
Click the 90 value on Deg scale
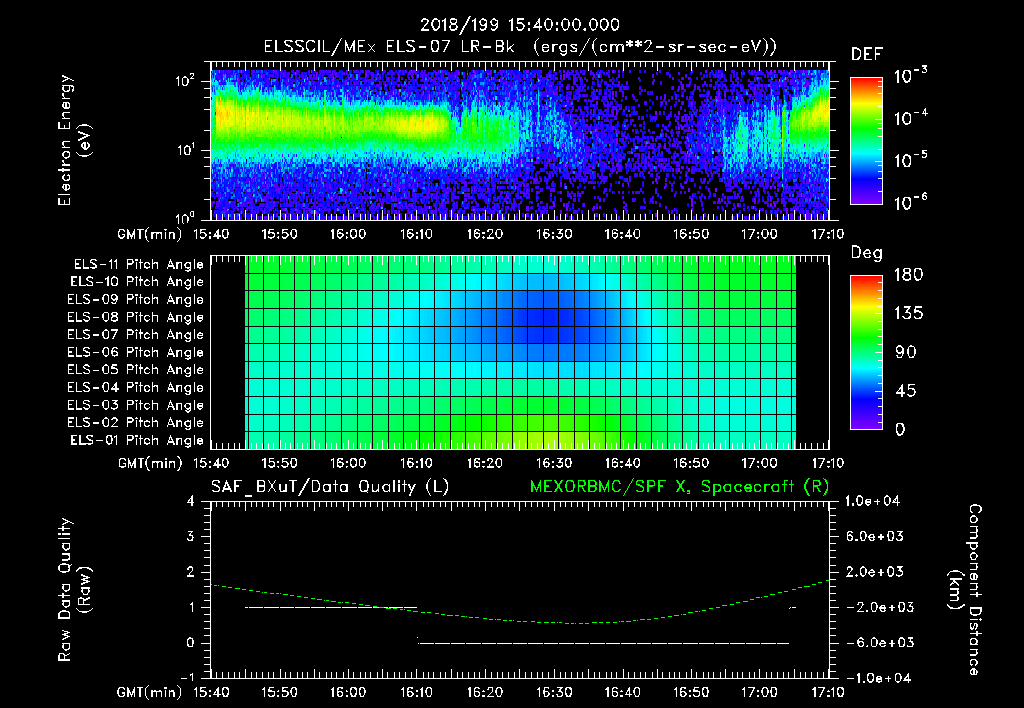905,352
